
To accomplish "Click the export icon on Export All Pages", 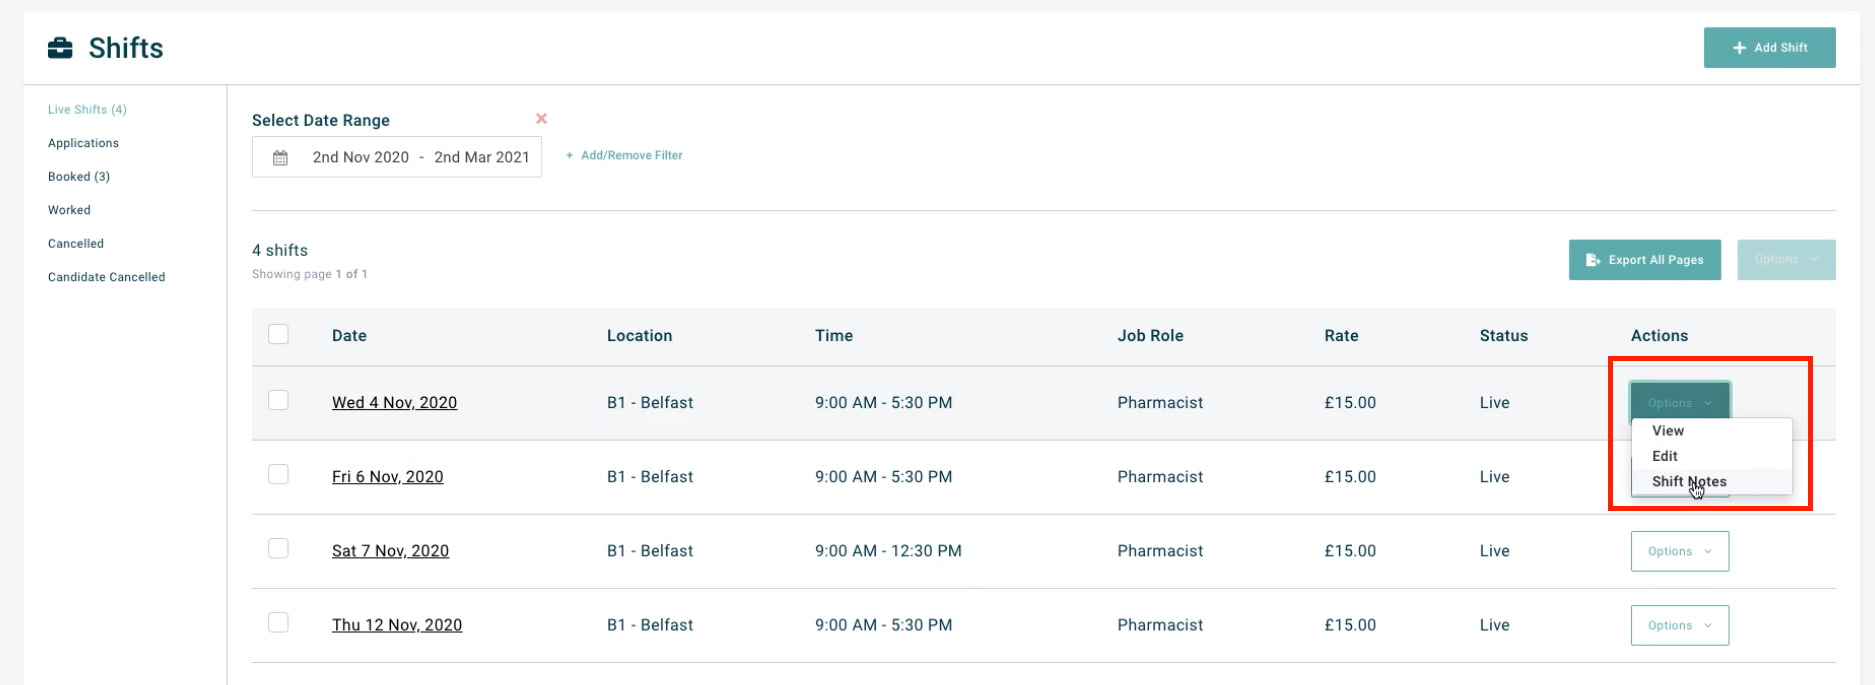I will tap(1593, 260).
